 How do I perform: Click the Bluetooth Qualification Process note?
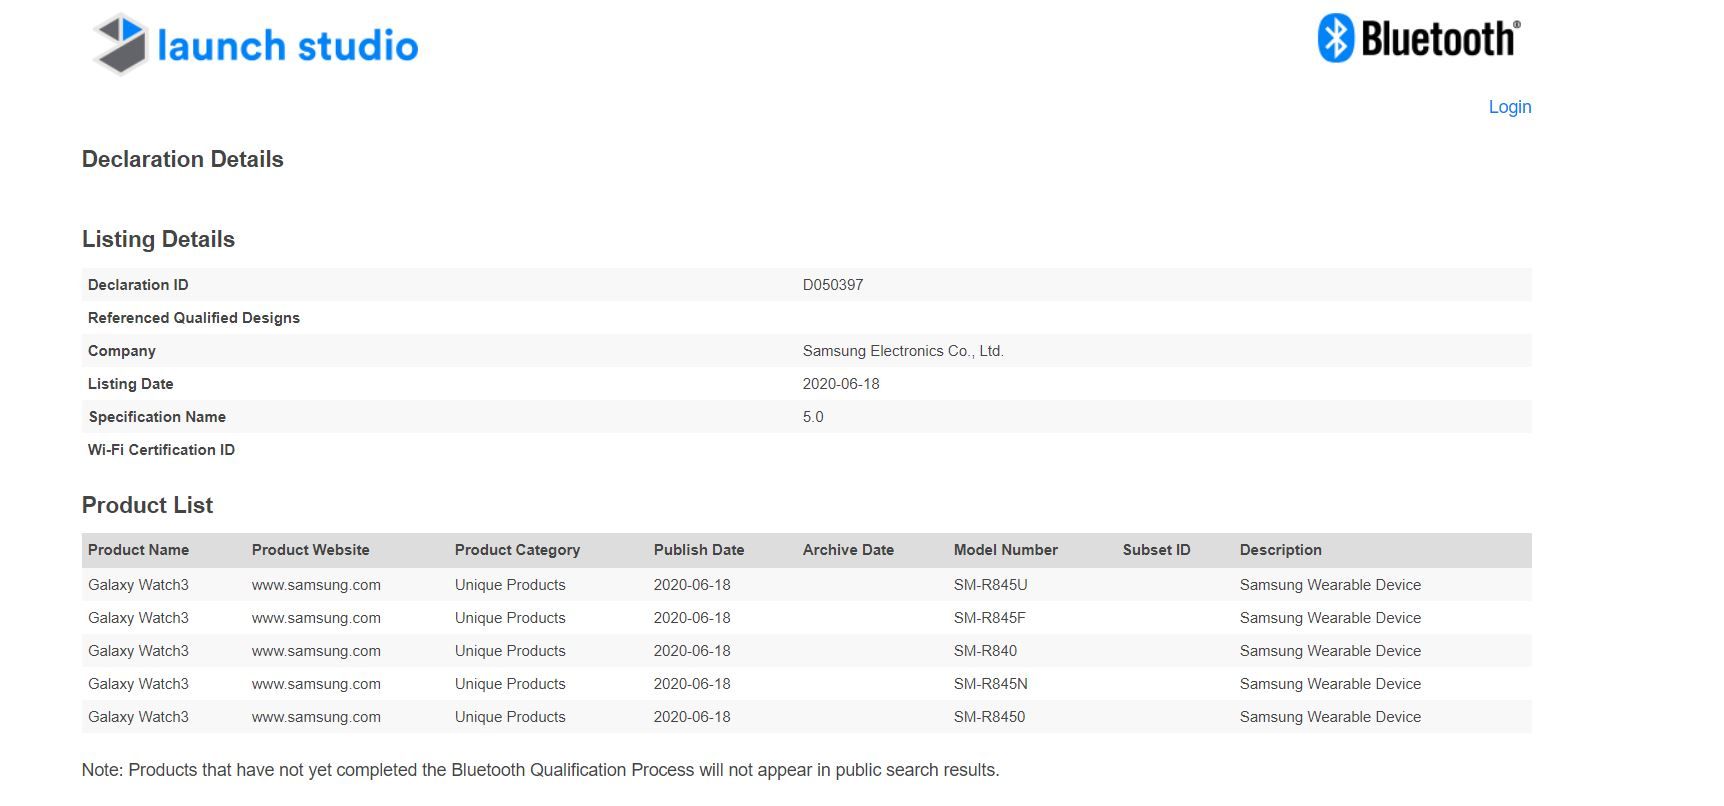(x=541, y=770)
